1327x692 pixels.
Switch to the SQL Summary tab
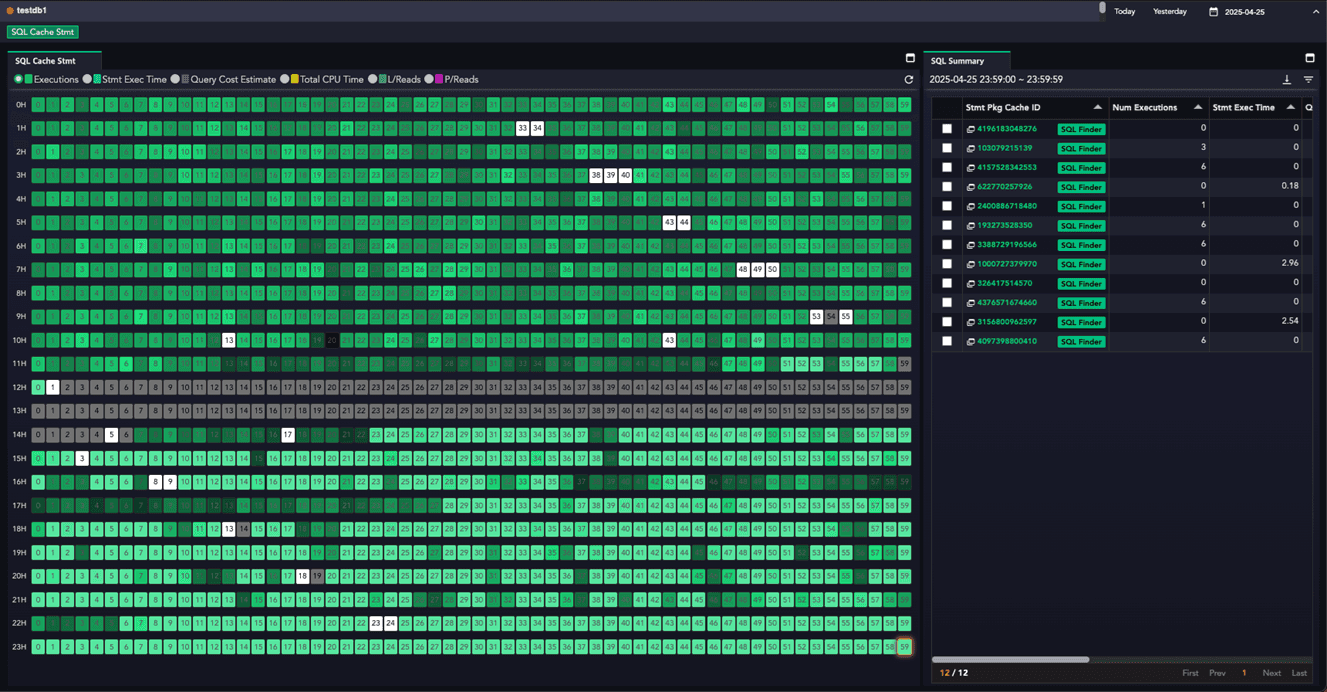point(958,61)
